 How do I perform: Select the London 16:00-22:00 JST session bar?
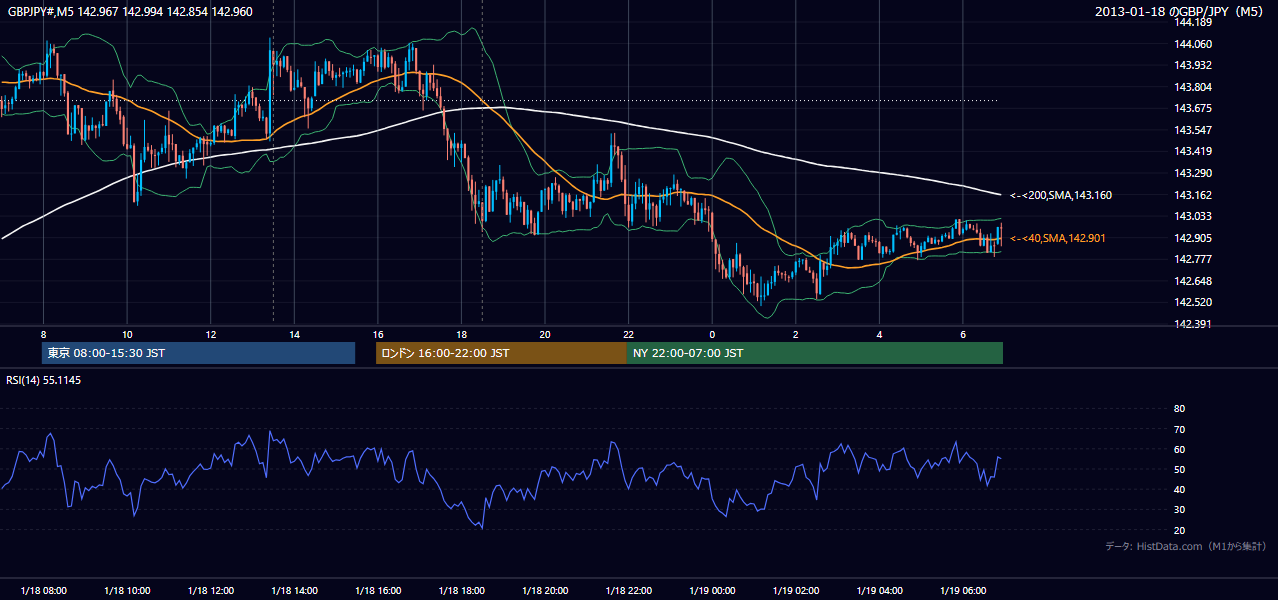tap(501, 353)
